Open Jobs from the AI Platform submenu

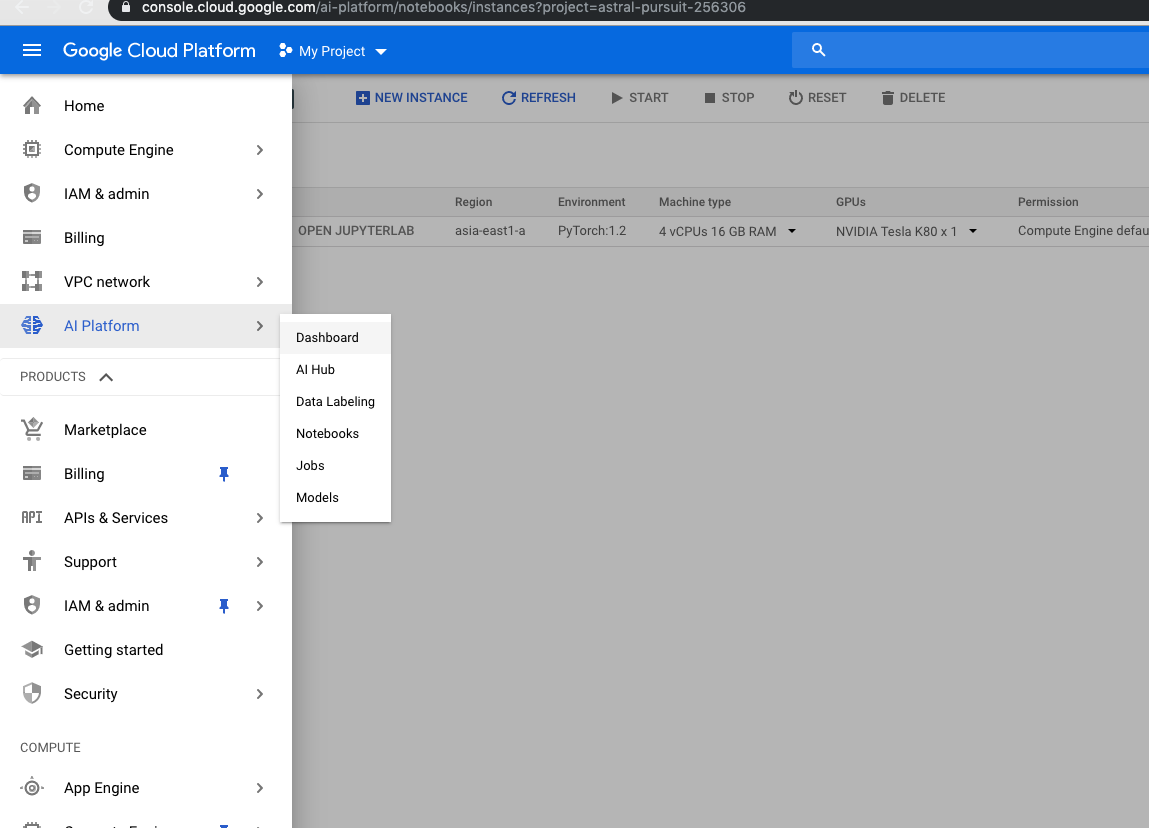(335, 466)
